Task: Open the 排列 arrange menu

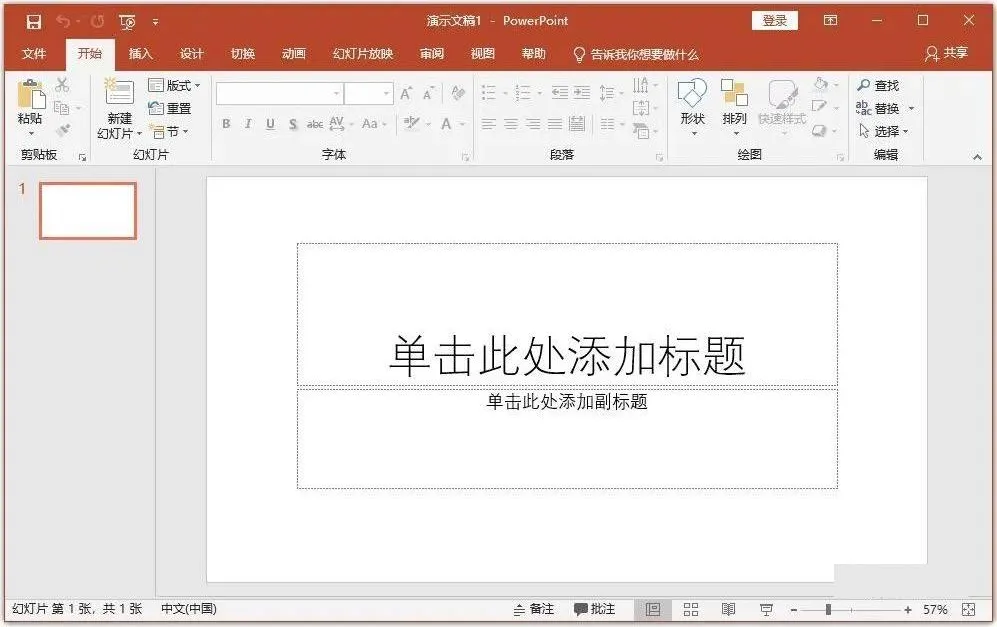Action: coord(734,107)
